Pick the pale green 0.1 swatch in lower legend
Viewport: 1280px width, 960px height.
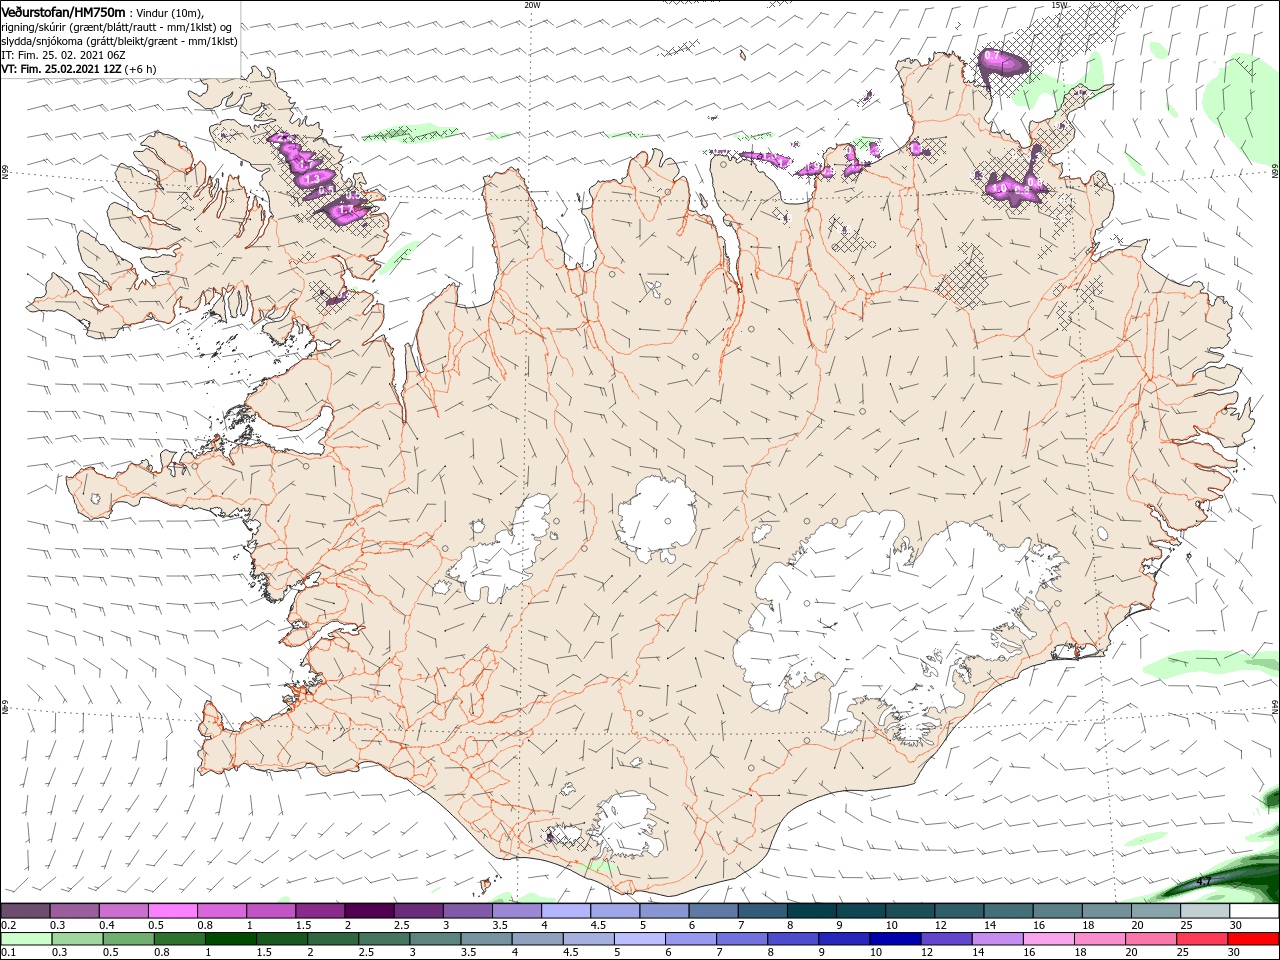(x=26, y=939)
